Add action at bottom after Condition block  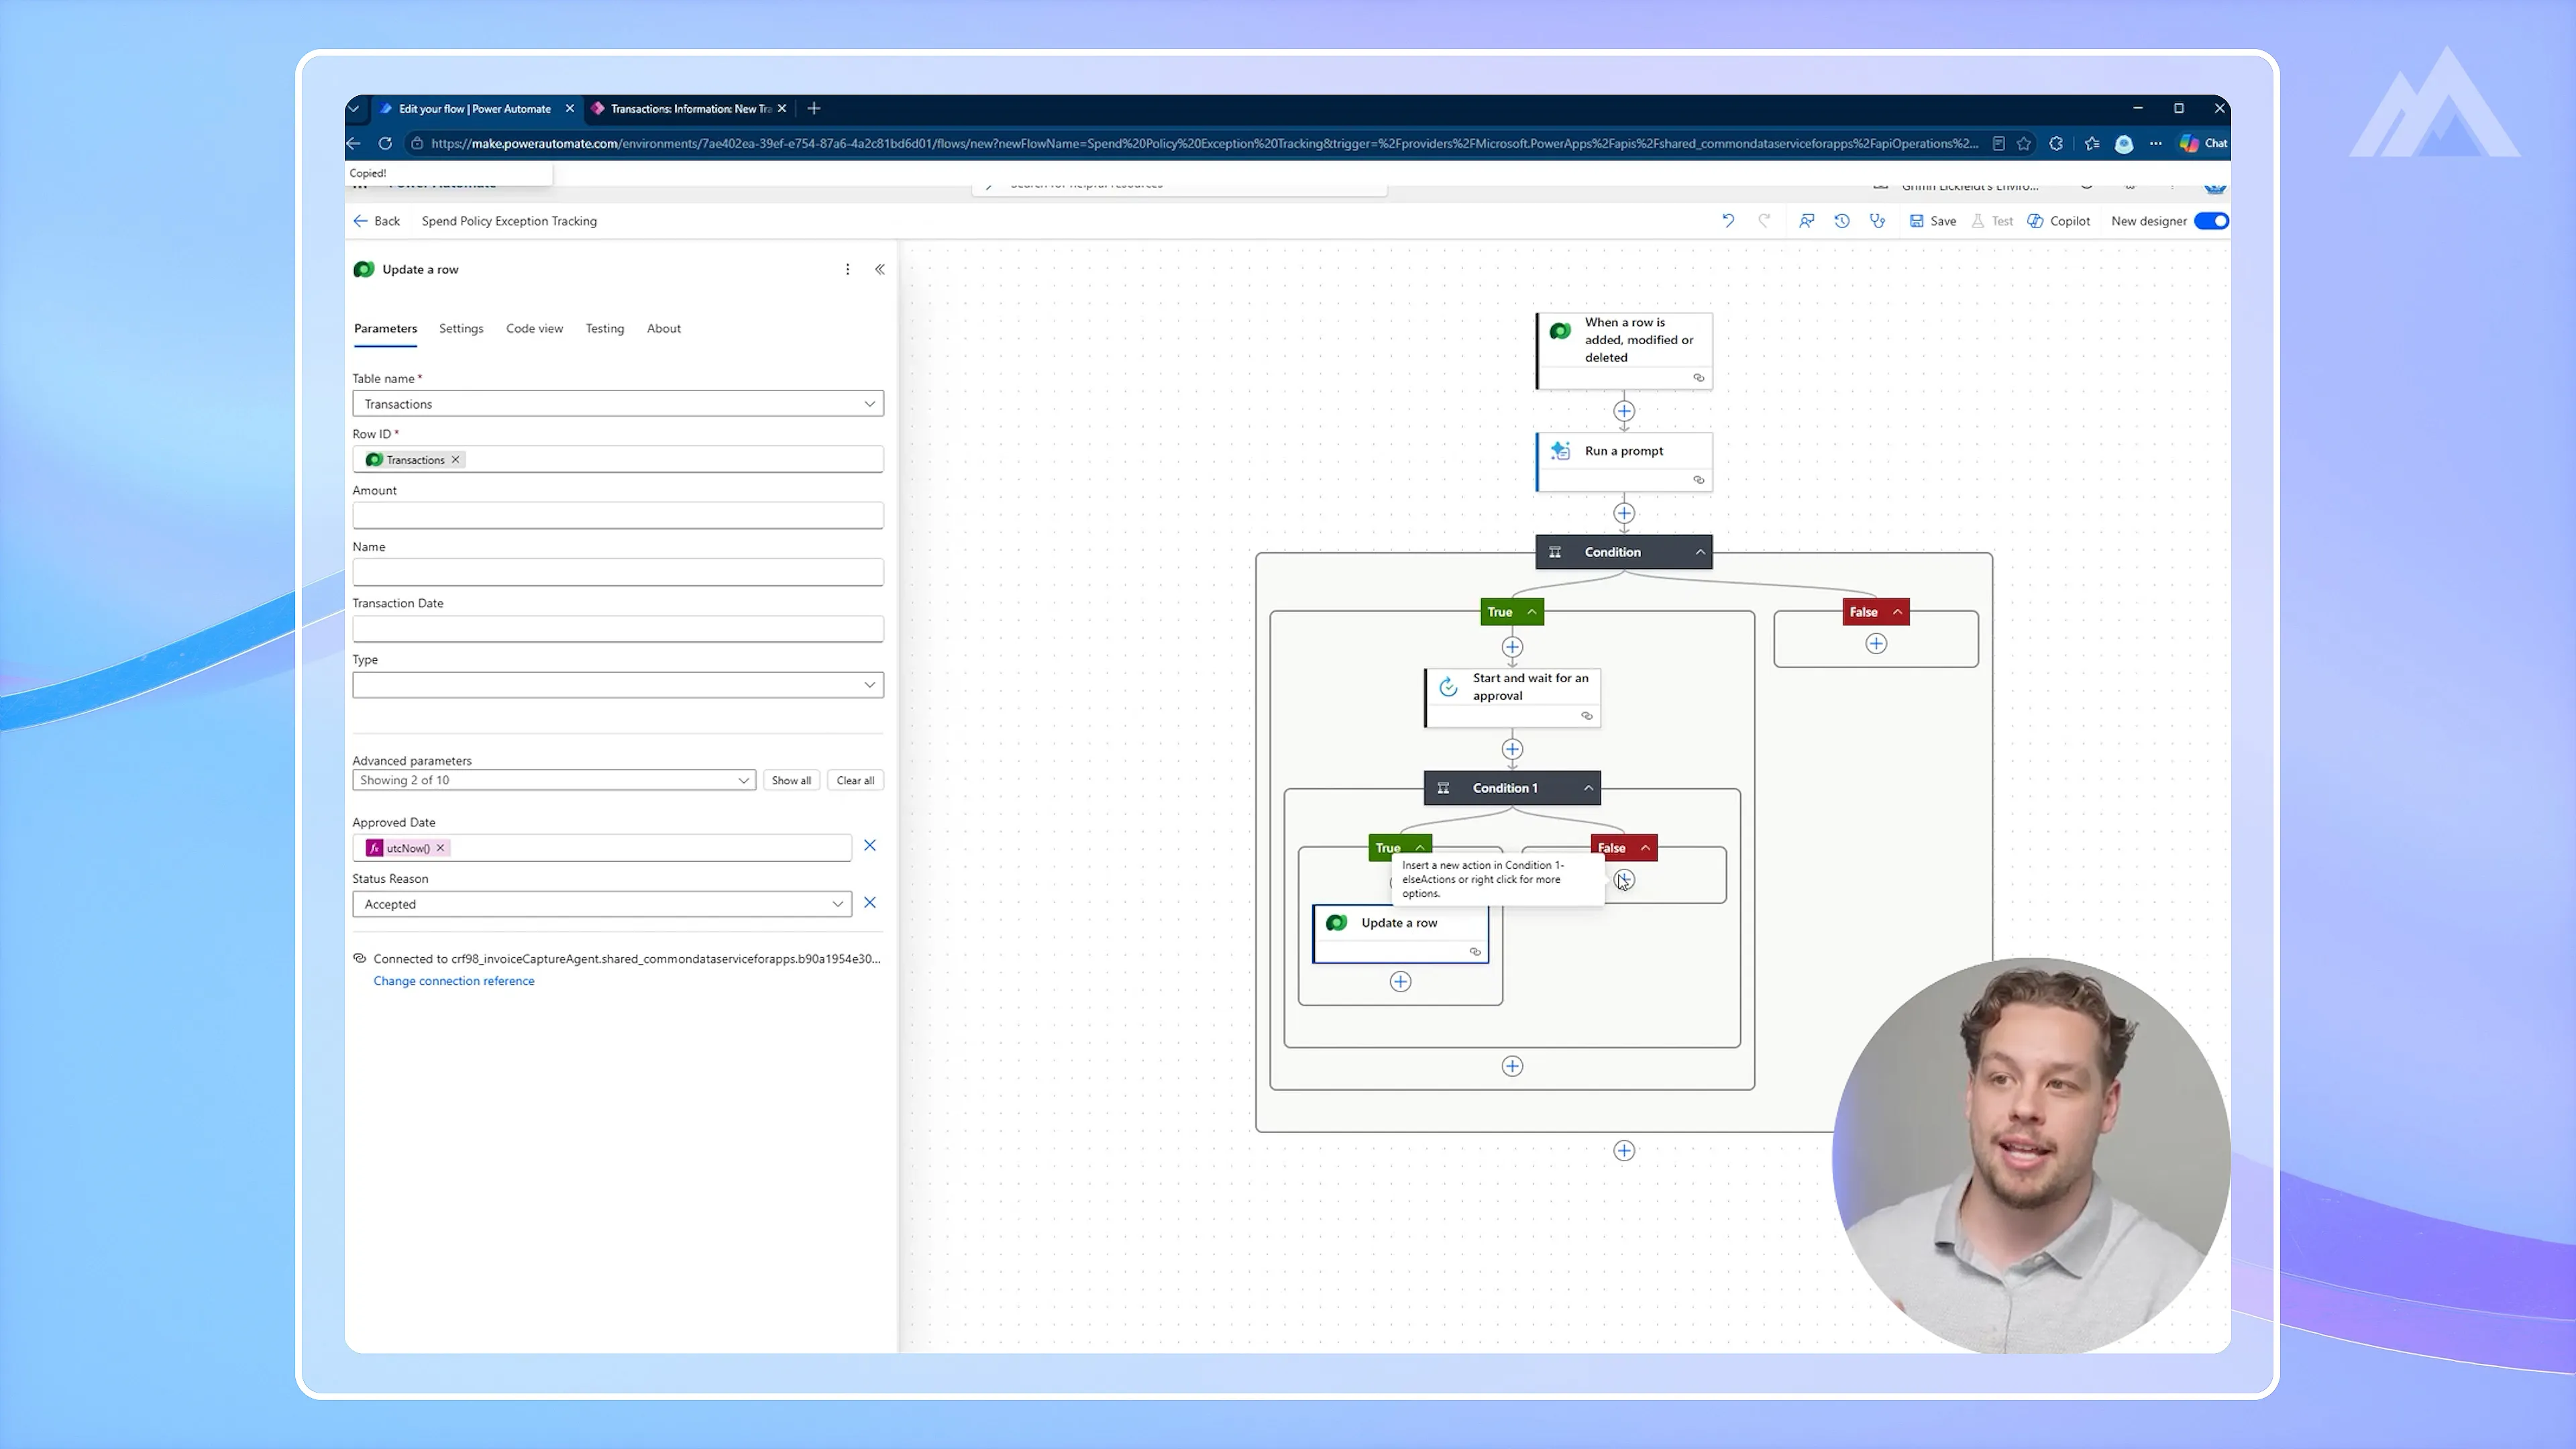(x=1624, y=1151)
